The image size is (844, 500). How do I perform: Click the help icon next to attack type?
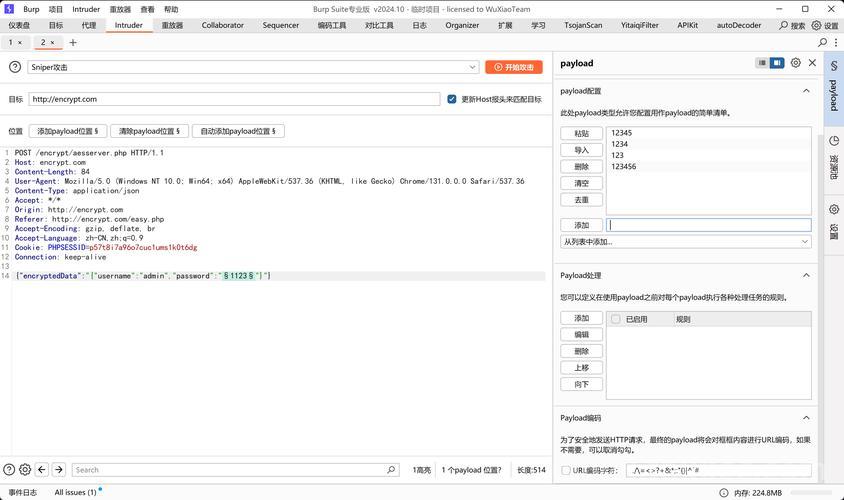(15, 67)
